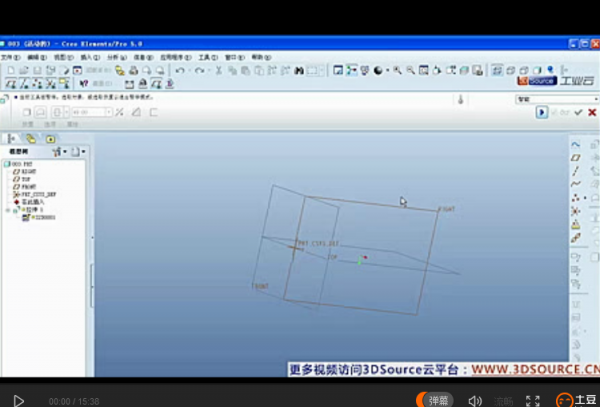Toggle the datum planes display icon
The width and height of the screenshot is (600, 407).
pyautogui.click(x=11, y=83)
